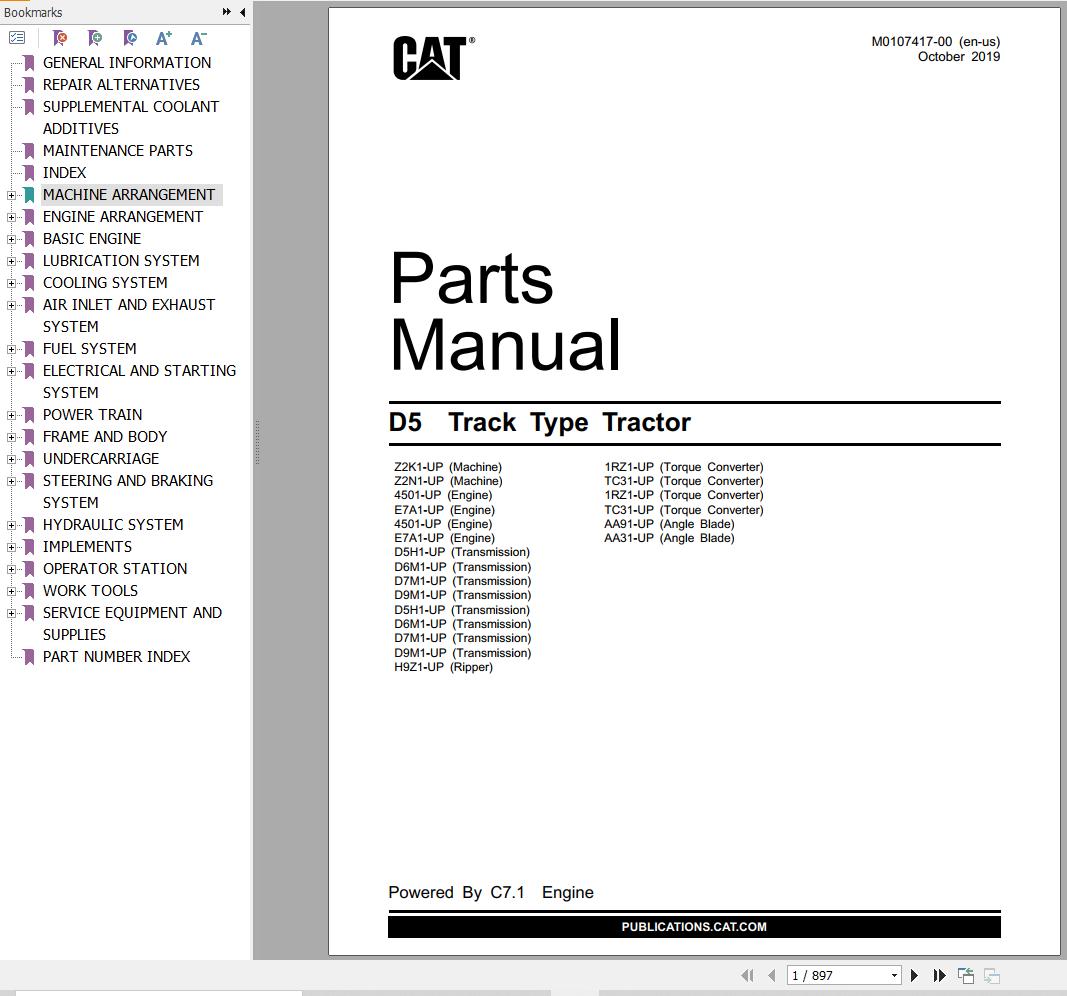Open SUPPLEMENTAL COOLANT ADDITIVES bookmark
Image resolution: width=1067 pixels, height=996 pixels.
[131, 118]
